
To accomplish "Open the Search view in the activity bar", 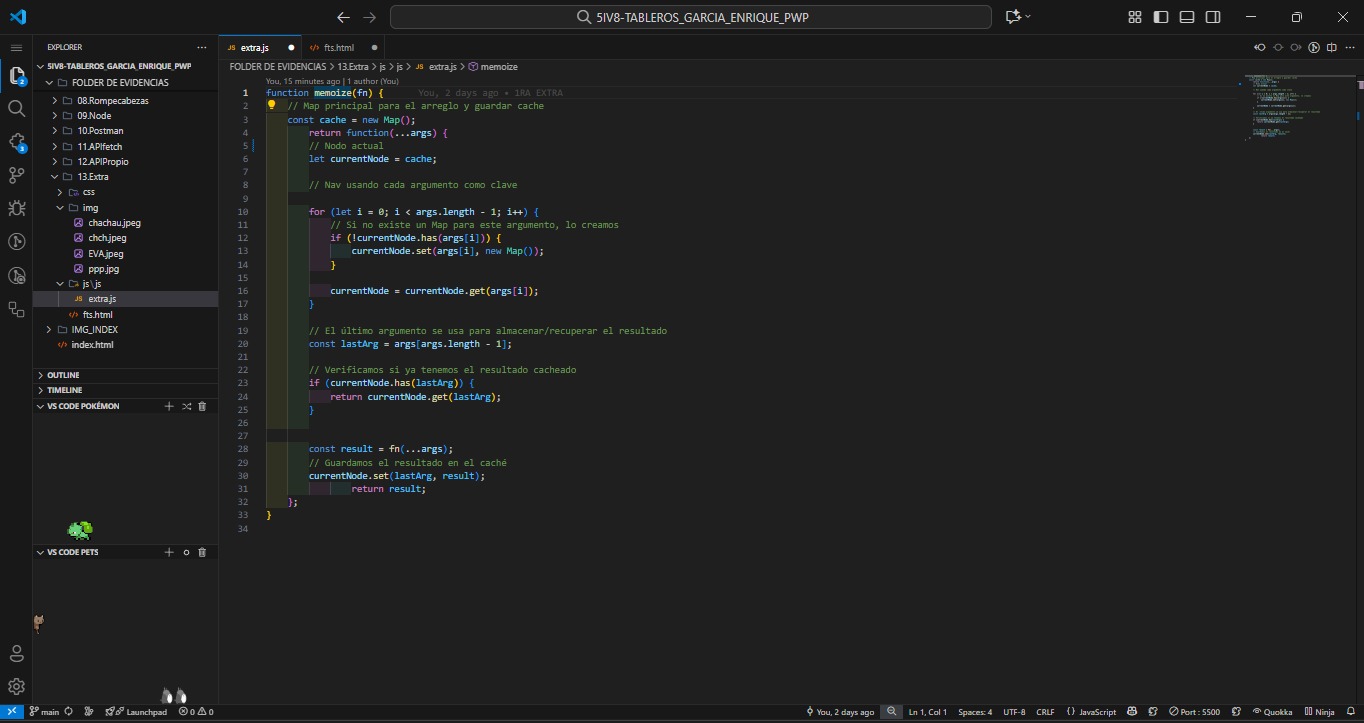I will point(16,109).
